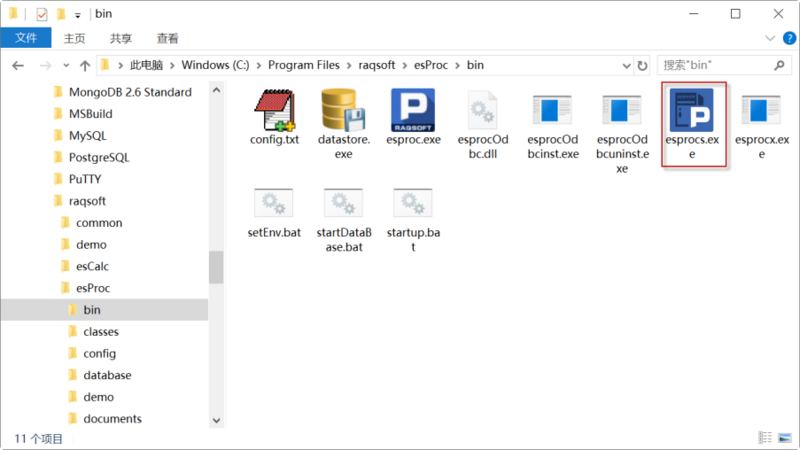The height and width of the screenshot is (450, 800).
Task: Select the esprocOdbcuninst.exe icon
Action: pos(621,110)
